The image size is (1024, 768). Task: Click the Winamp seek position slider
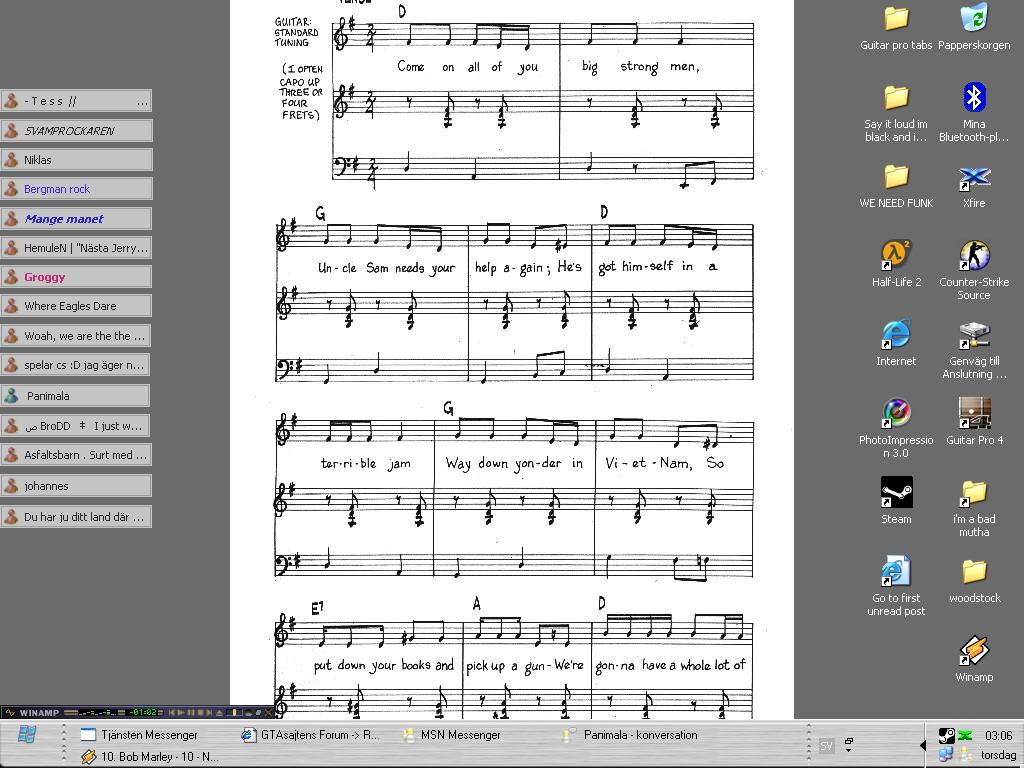234,712
